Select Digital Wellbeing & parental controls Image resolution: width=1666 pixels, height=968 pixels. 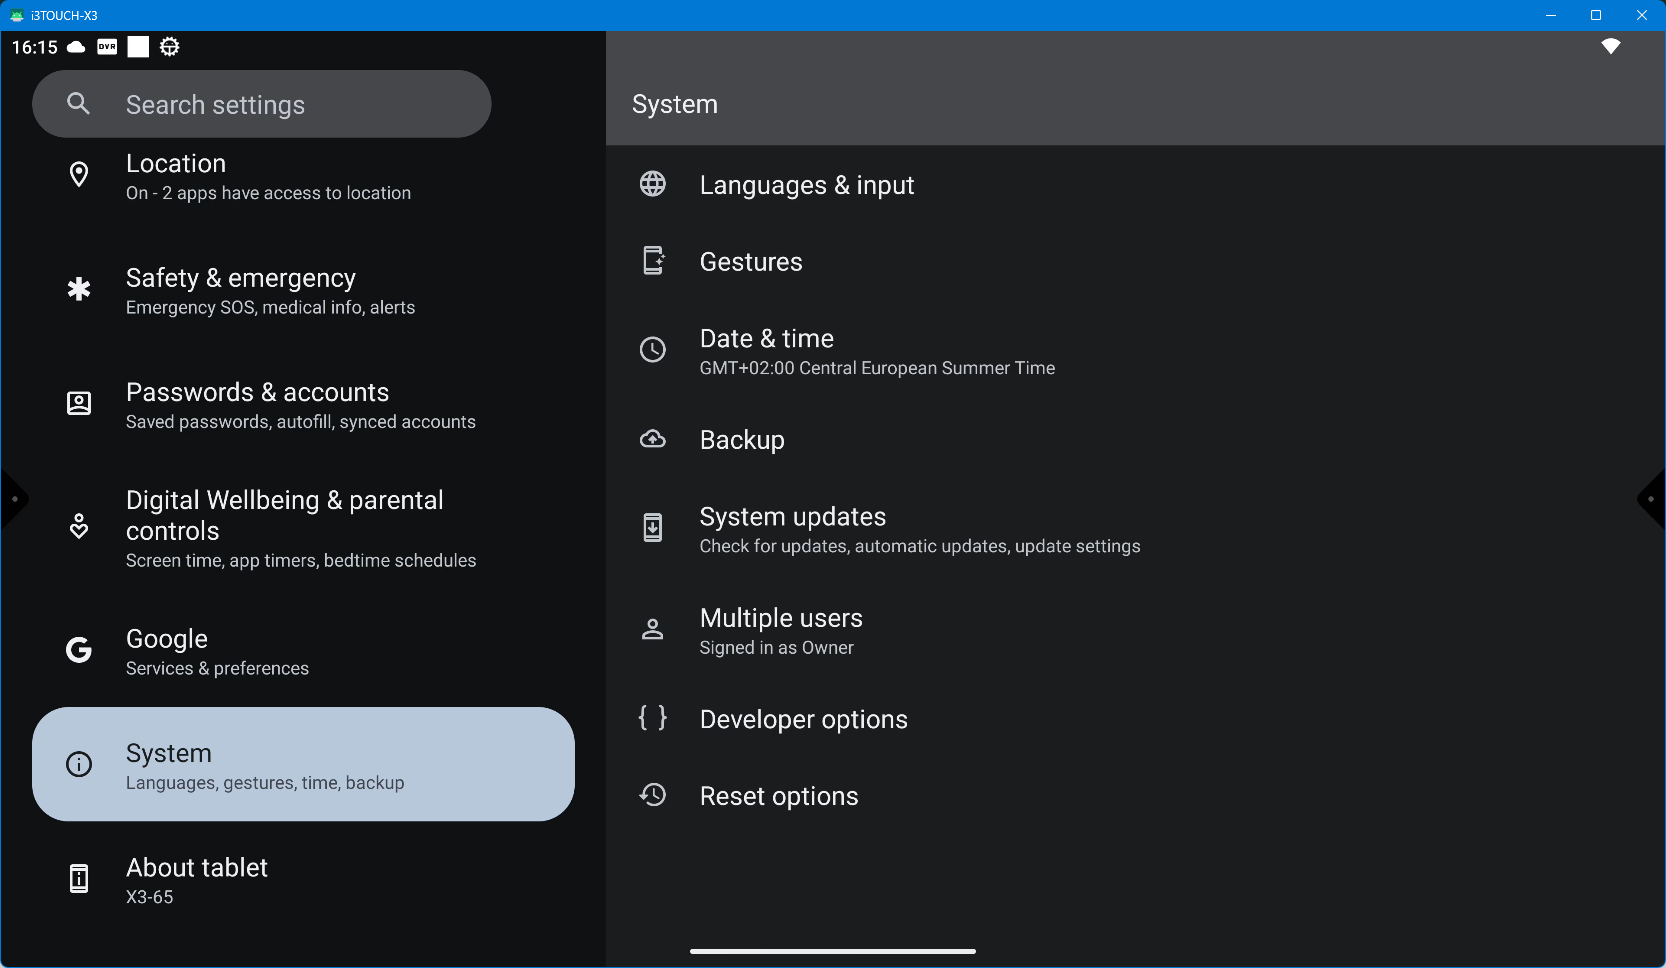click(x=300, y=528)
